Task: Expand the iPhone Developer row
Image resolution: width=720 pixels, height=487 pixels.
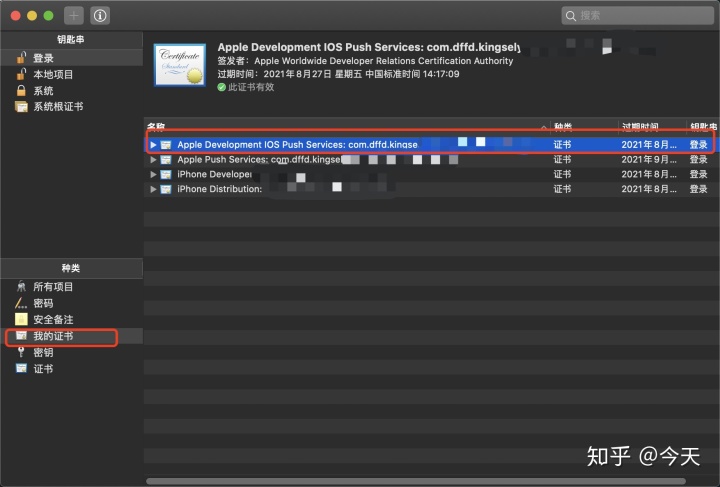Action: (153, 174)
